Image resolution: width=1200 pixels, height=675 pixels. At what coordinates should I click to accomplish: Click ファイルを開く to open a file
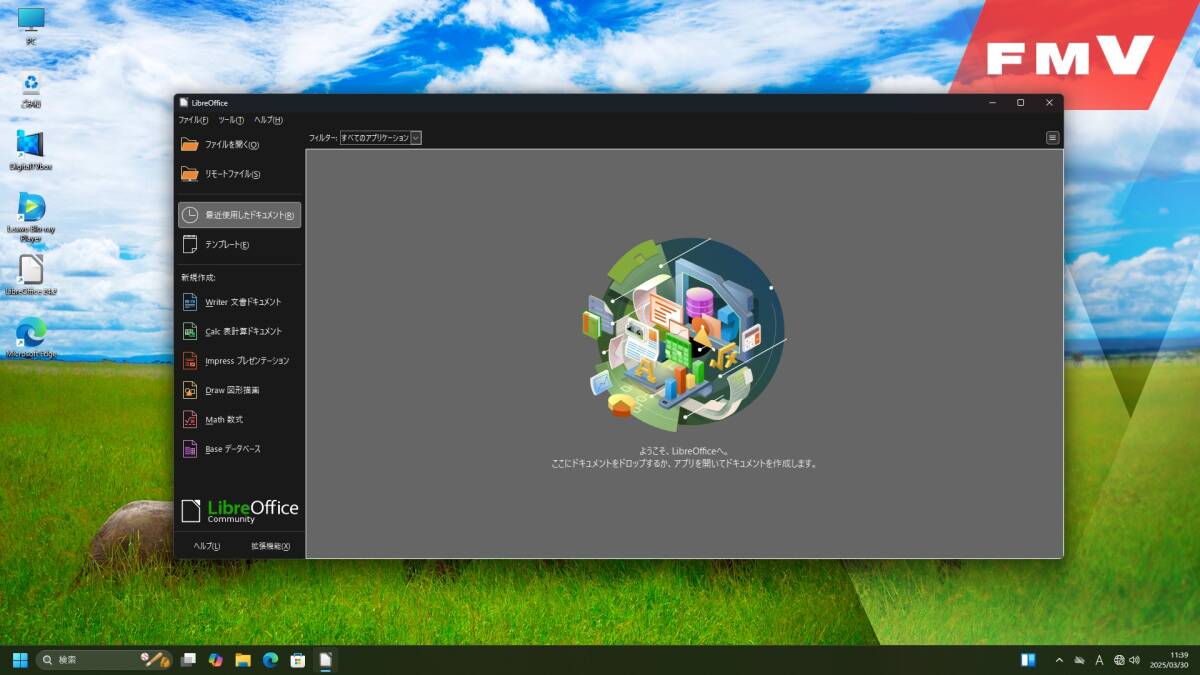[239, 145]
